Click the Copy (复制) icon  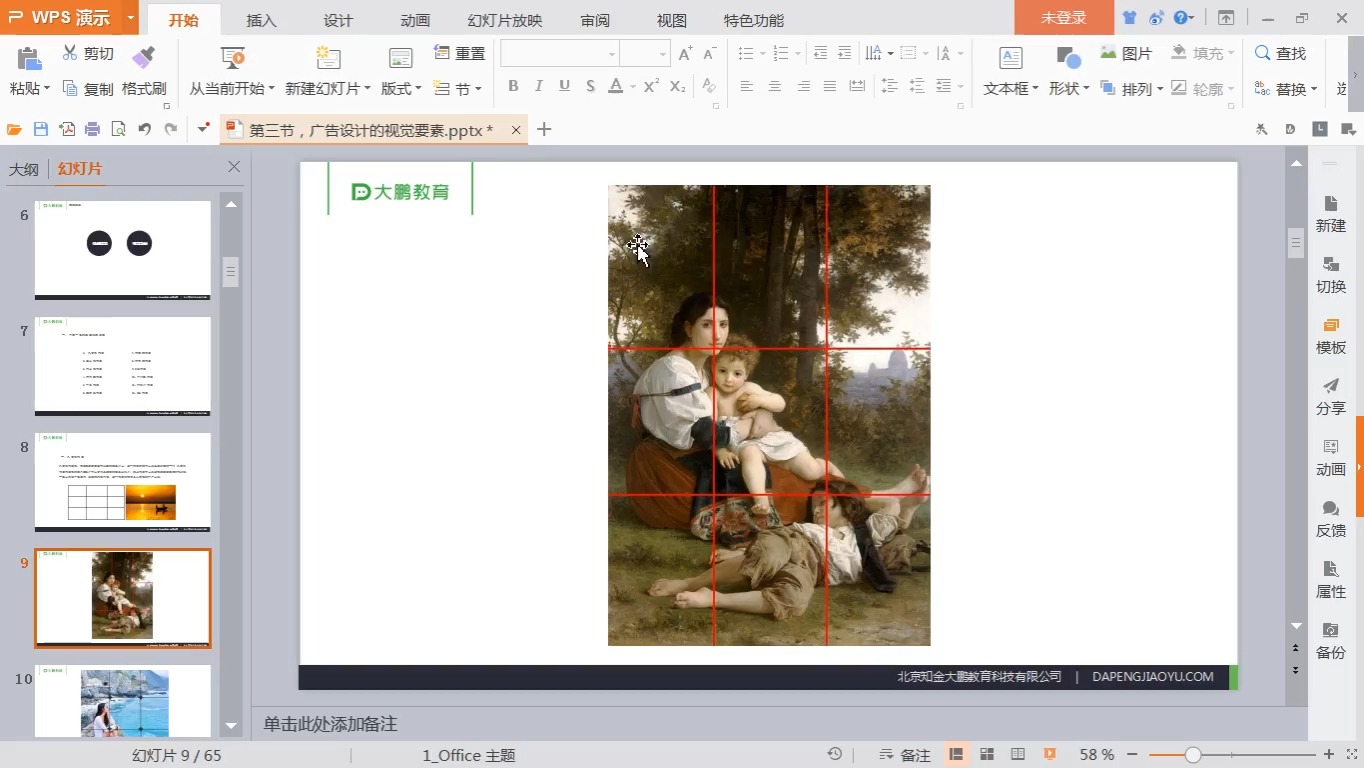point(70,89)
